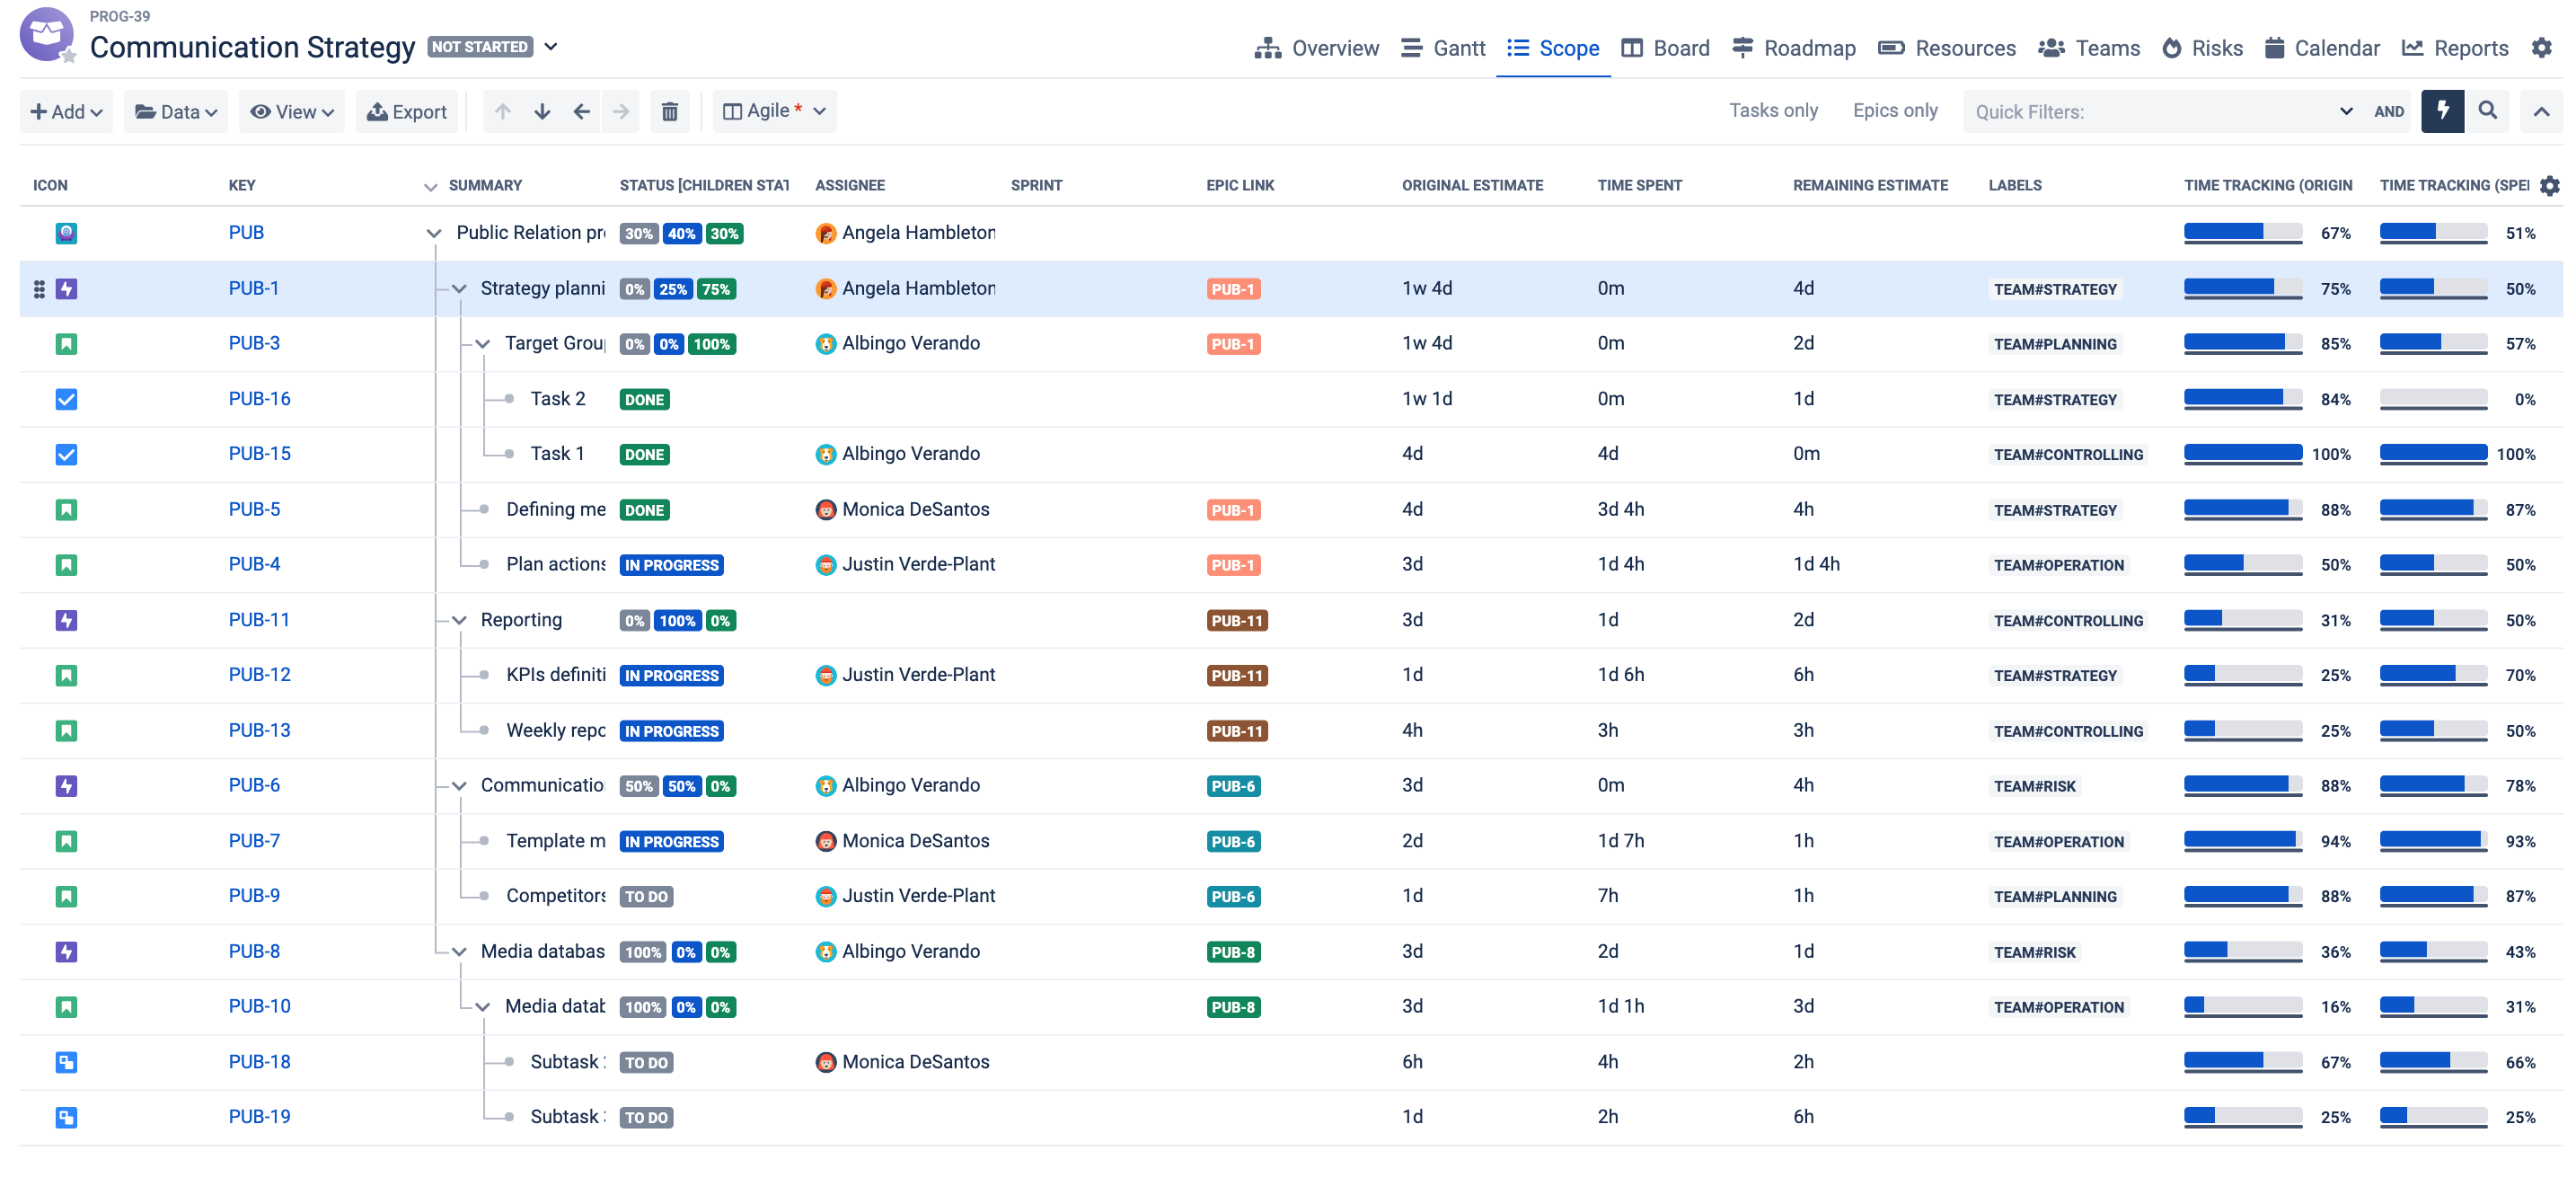
Task: Click the move down arrow icon
Action: click(x=542, y=111)
